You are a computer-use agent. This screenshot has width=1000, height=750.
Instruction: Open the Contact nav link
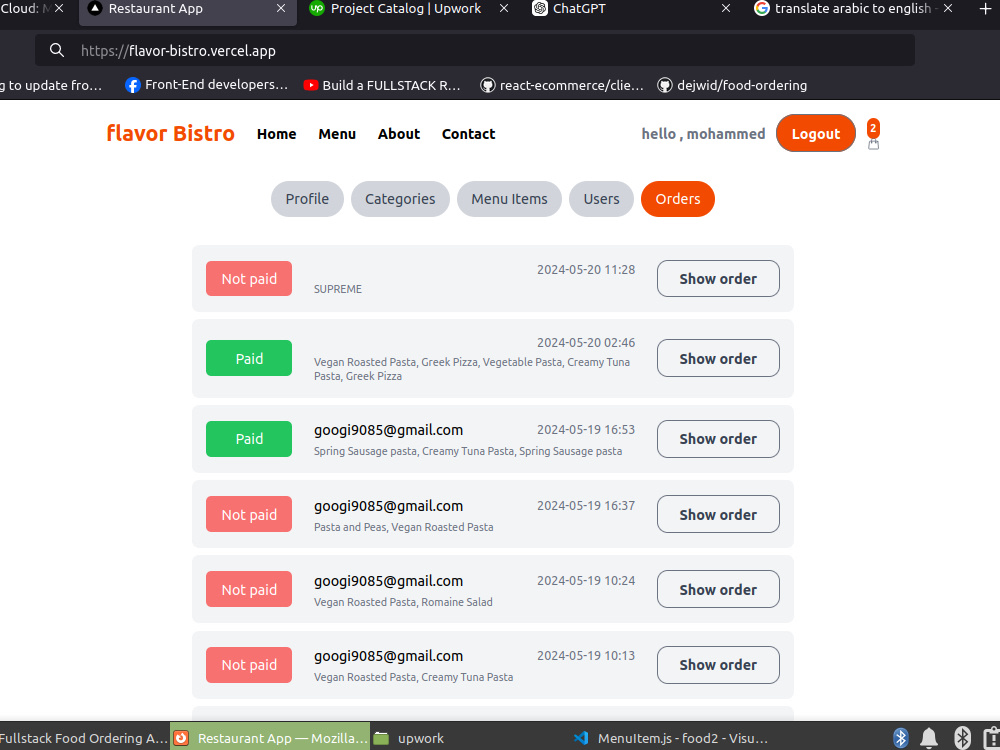[468, 134]
